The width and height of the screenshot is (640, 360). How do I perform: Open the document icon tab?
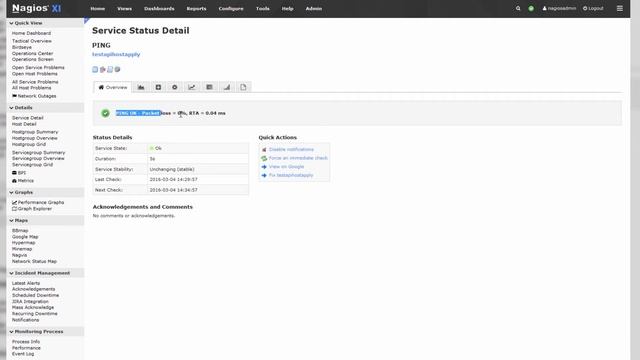point(243,87)
